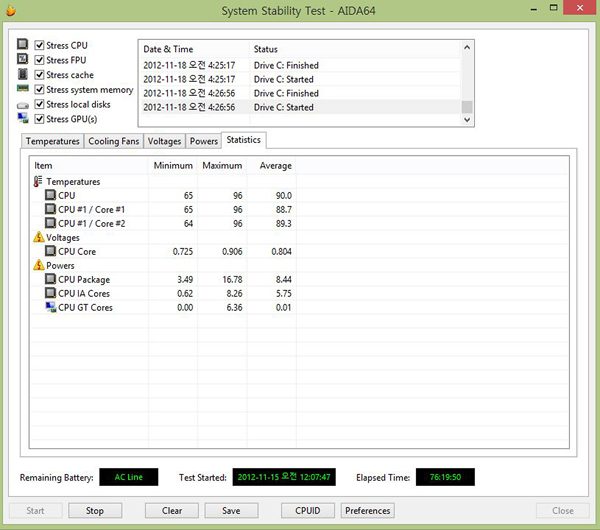Viewport: 600px width, 530px height.
Task: Click the monitor icon beside Stress GPU(s)
Action: [23, 118]
